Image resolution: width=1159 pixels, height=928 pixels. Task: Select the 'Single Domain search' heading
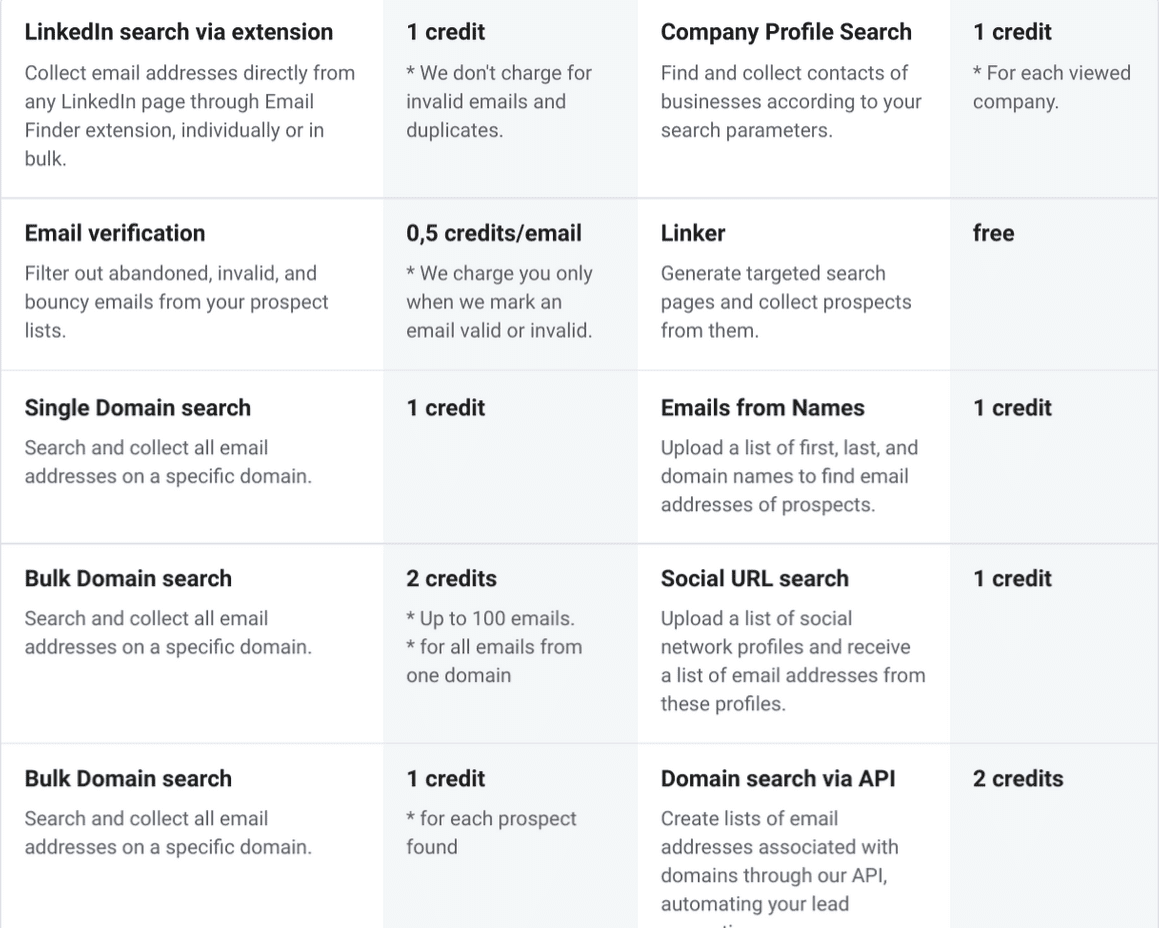[x=137, y=408]
